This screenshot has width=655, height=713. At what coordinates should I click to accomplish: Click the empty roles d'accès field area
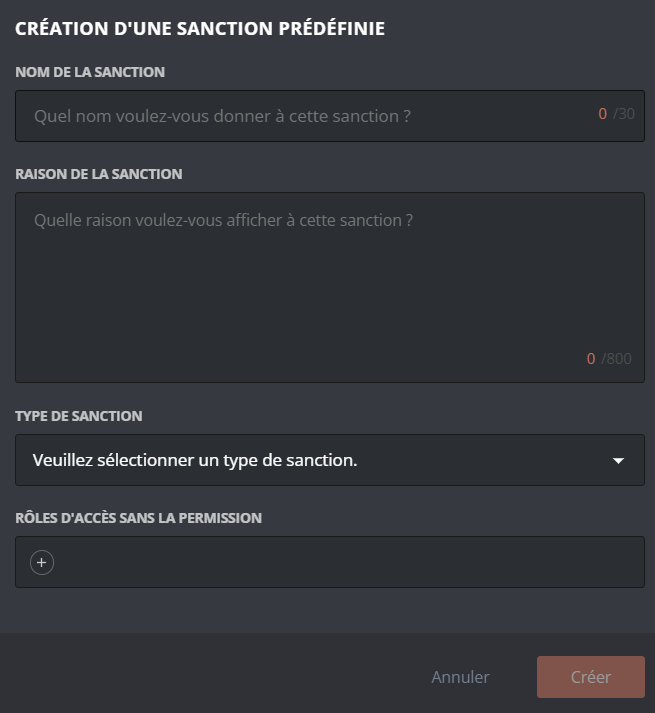click(340, 563)
